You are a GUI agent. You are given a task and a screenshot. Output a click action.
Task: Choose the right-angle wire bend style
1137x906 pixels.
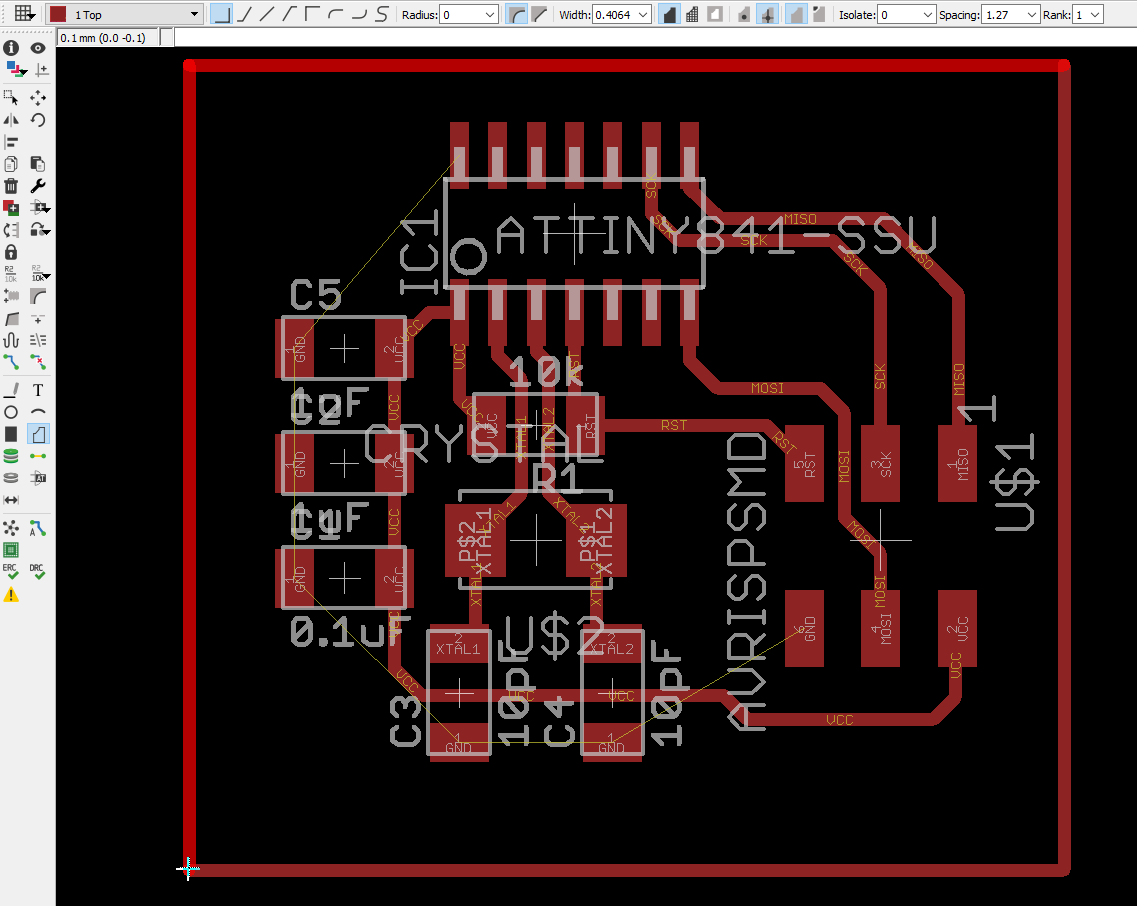pyautogui.click(x=222, y=14)
